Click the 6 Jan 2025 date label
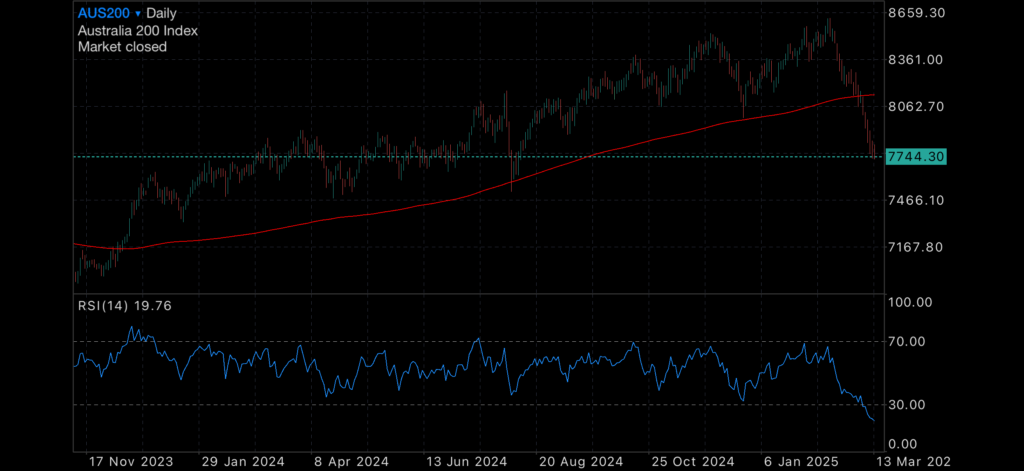This screenshot has width=1024, height=471. [801, 462]
